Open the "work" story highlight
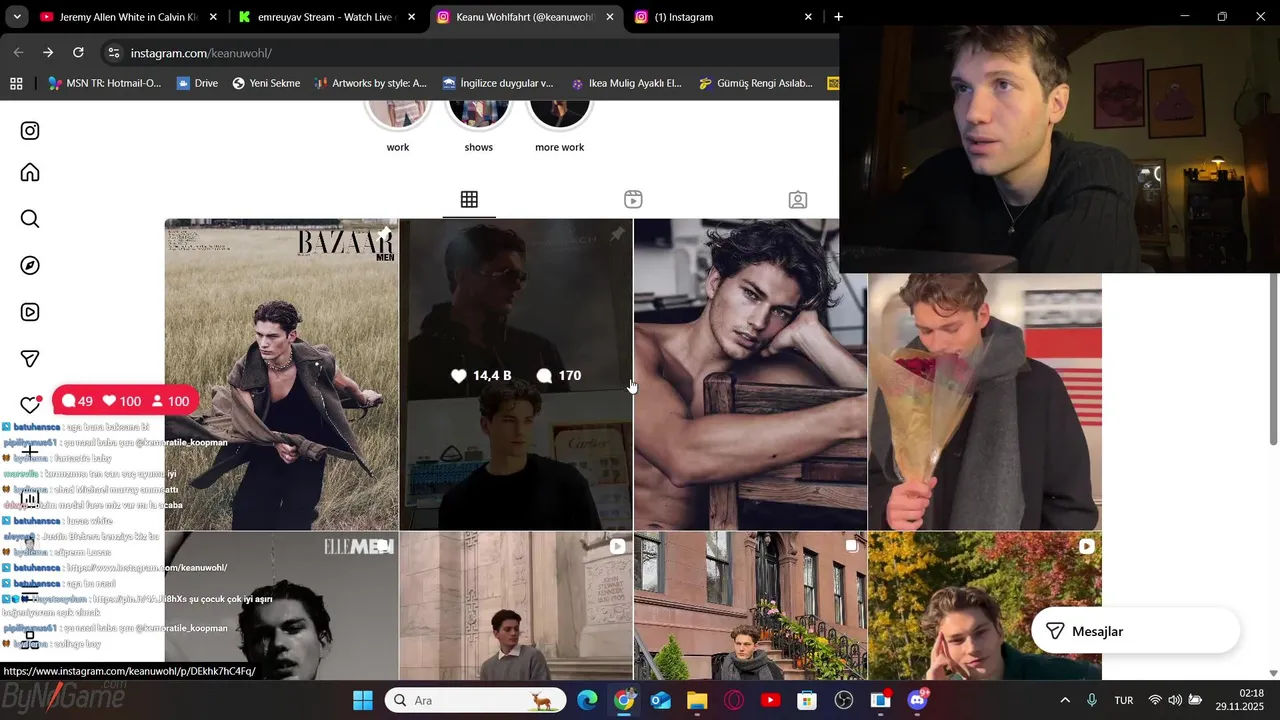 coord(398,125)
